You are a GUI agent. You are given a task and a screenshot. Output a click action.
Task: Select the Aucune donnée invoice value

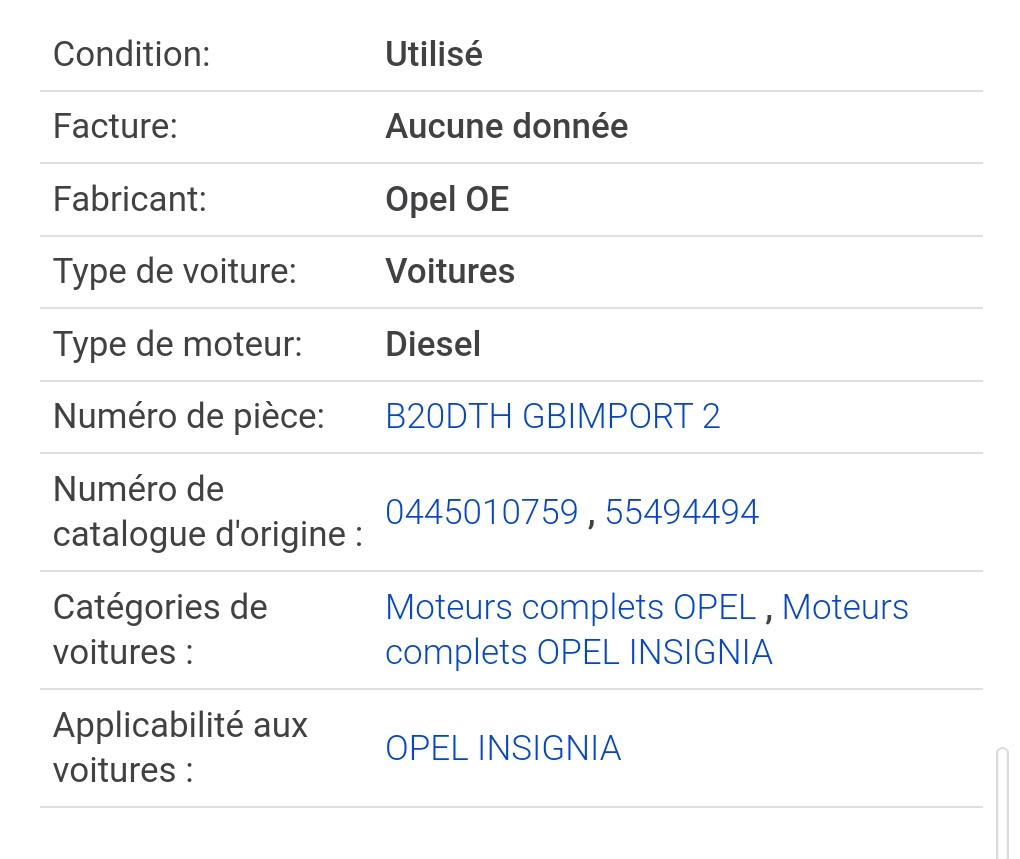pyautogui.click(x=507, y=126)
